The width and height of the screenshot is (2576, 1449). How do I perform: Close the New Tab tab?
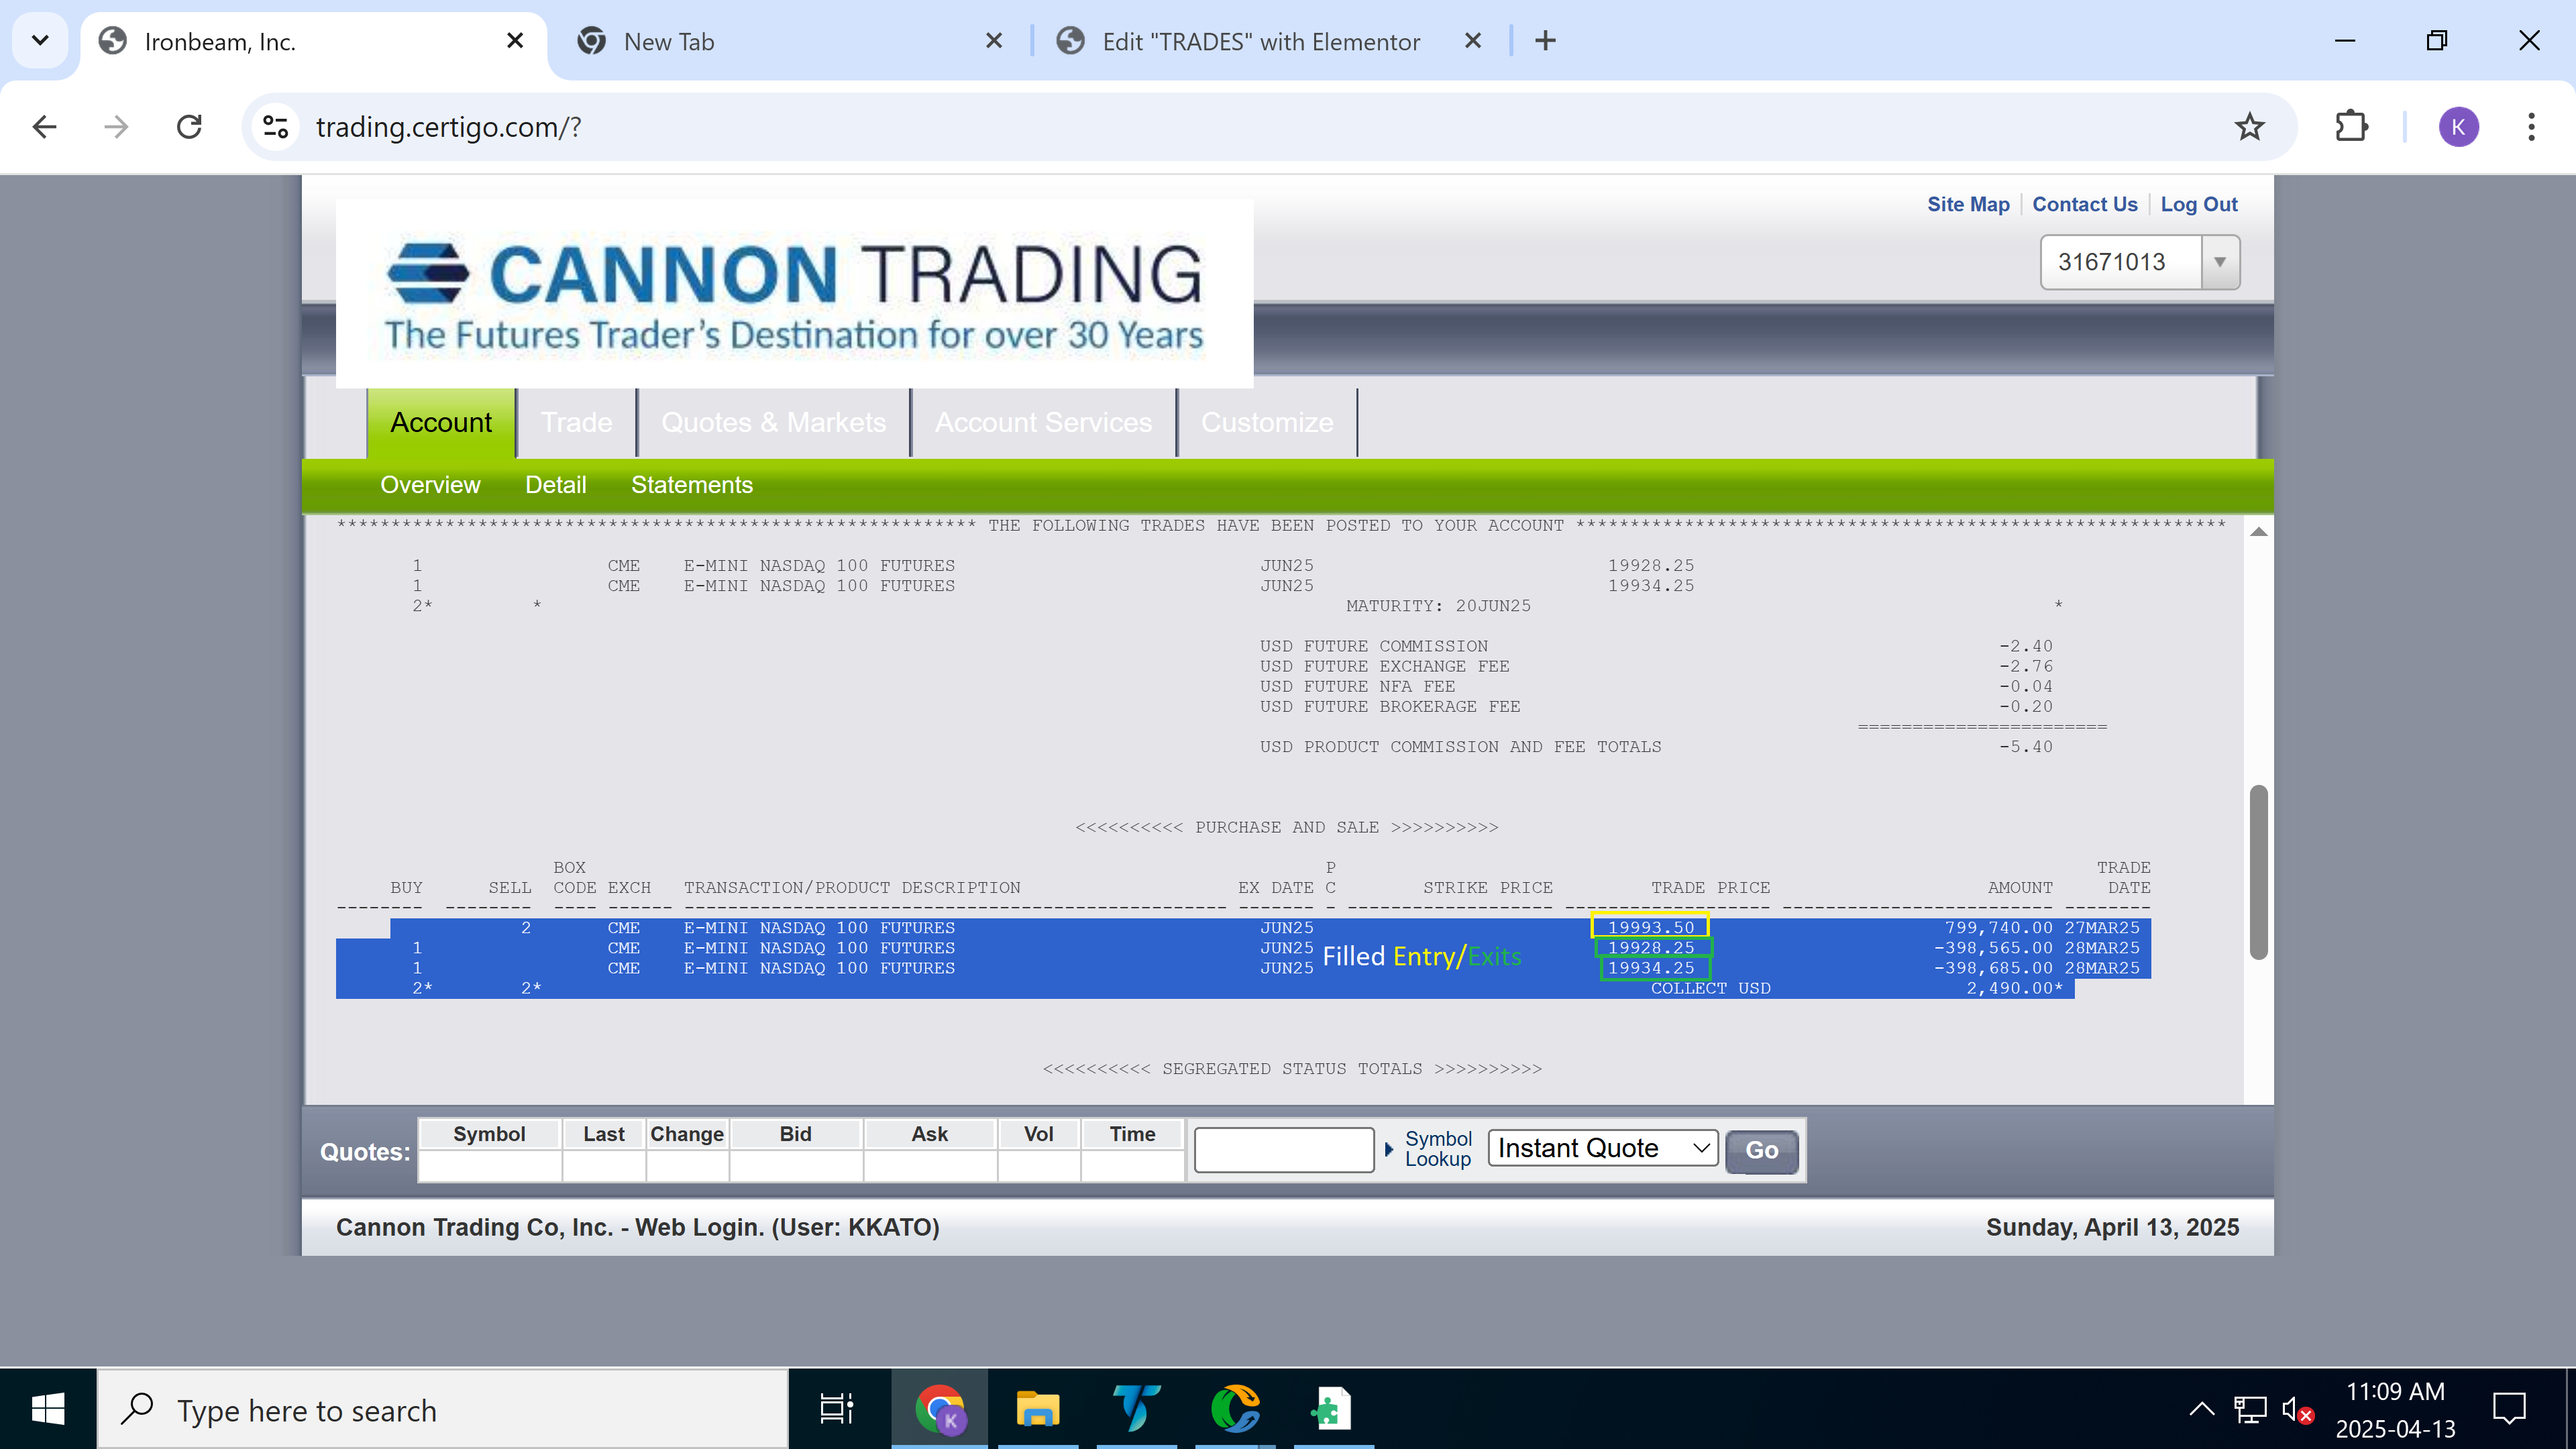pyautogui.click(x=994, y=41)
